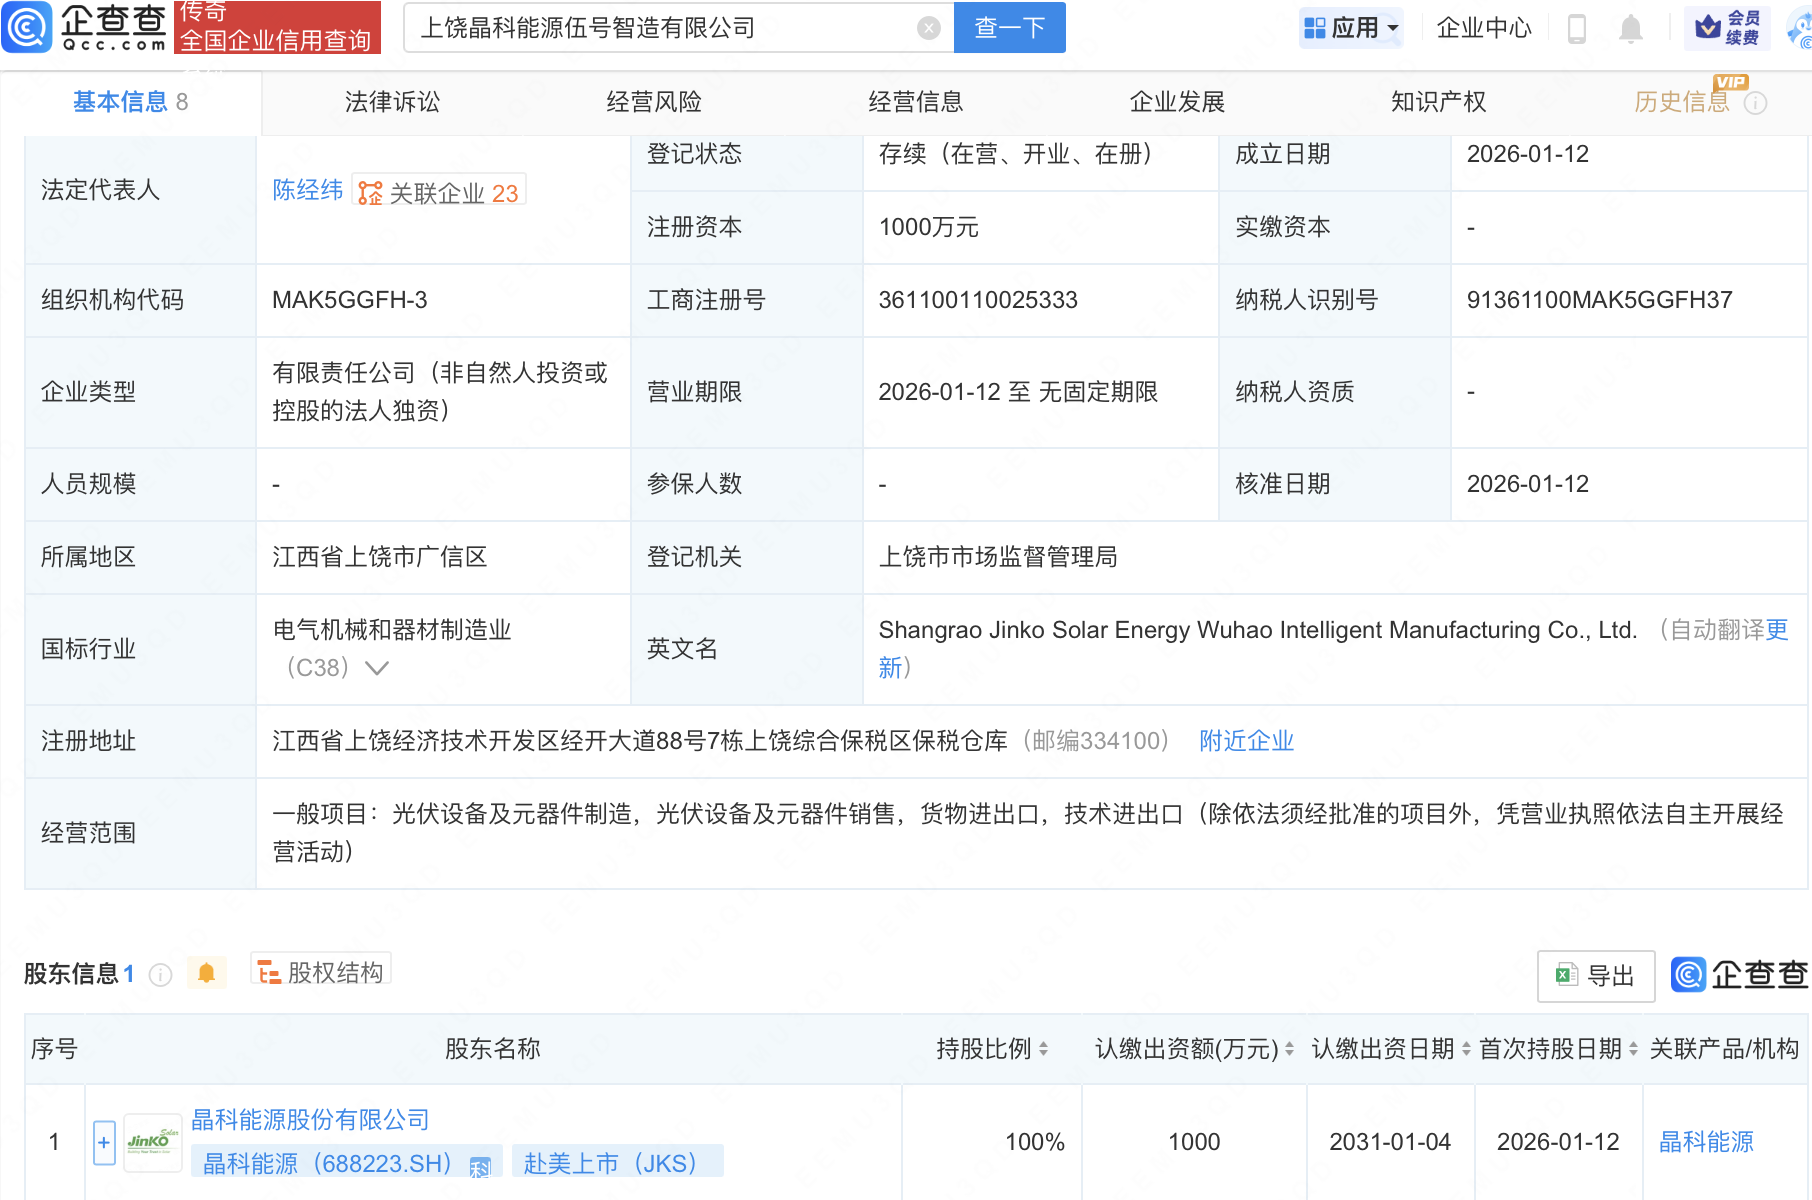
Task: Clear the search box text
Action: (x=928, y=28)
